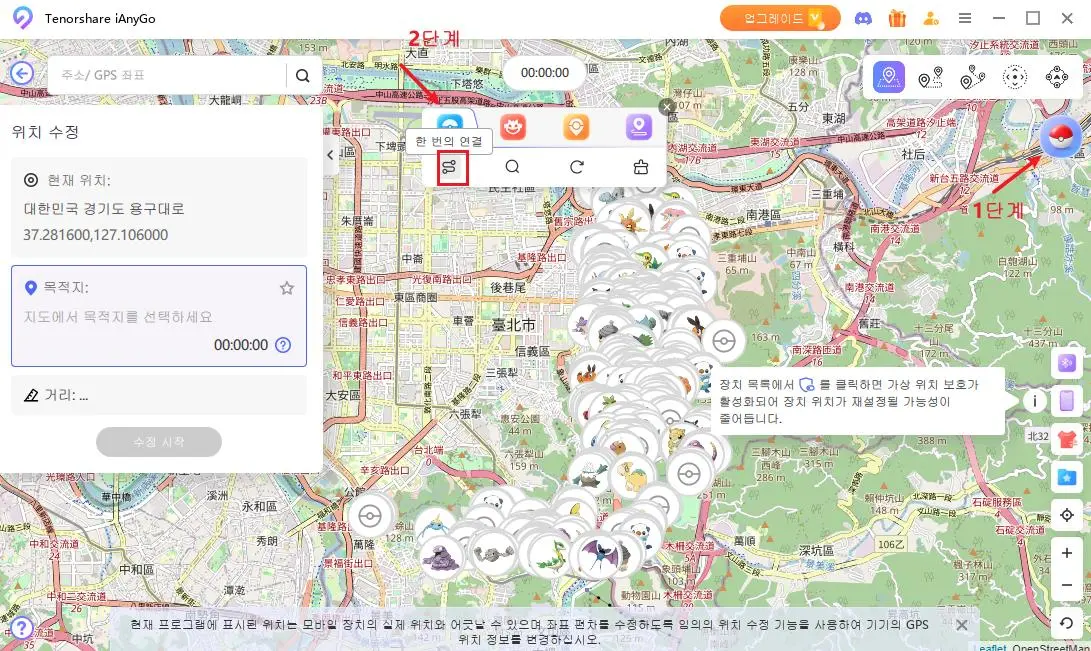Click the magnifier icon in the address bar
Screen dimensions: 1091x651
(303, 75)
